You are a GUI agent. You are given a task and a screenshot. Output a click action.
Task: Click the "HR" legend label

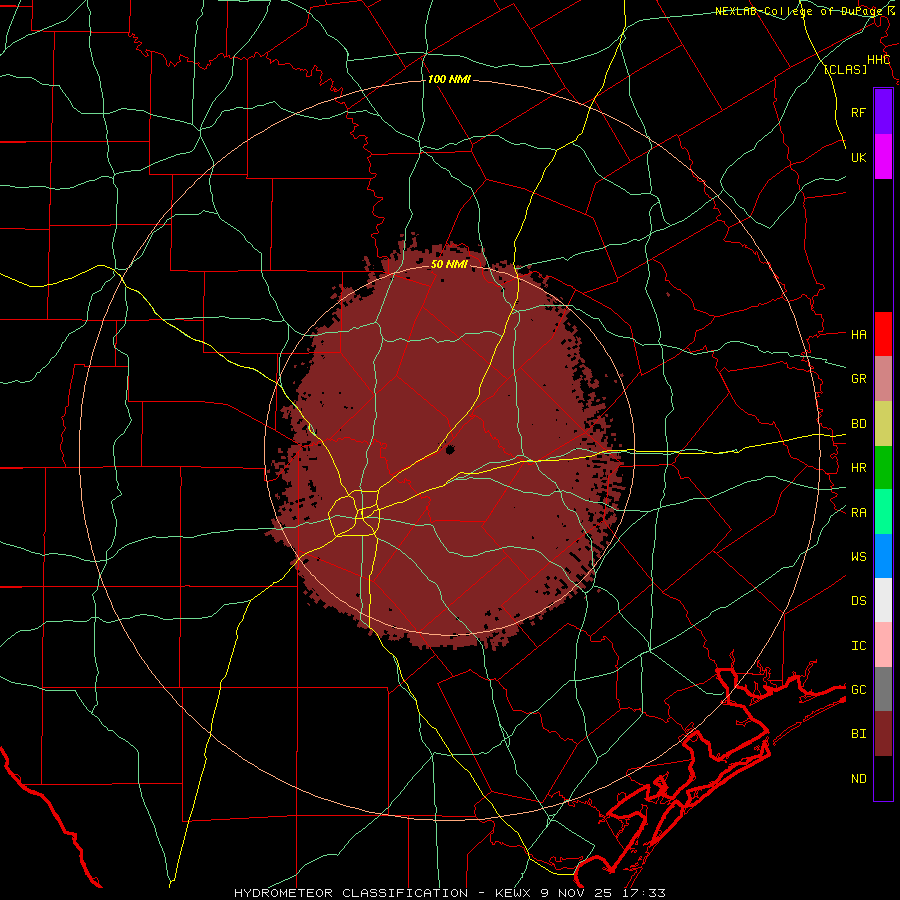click(x=858, y=467)
